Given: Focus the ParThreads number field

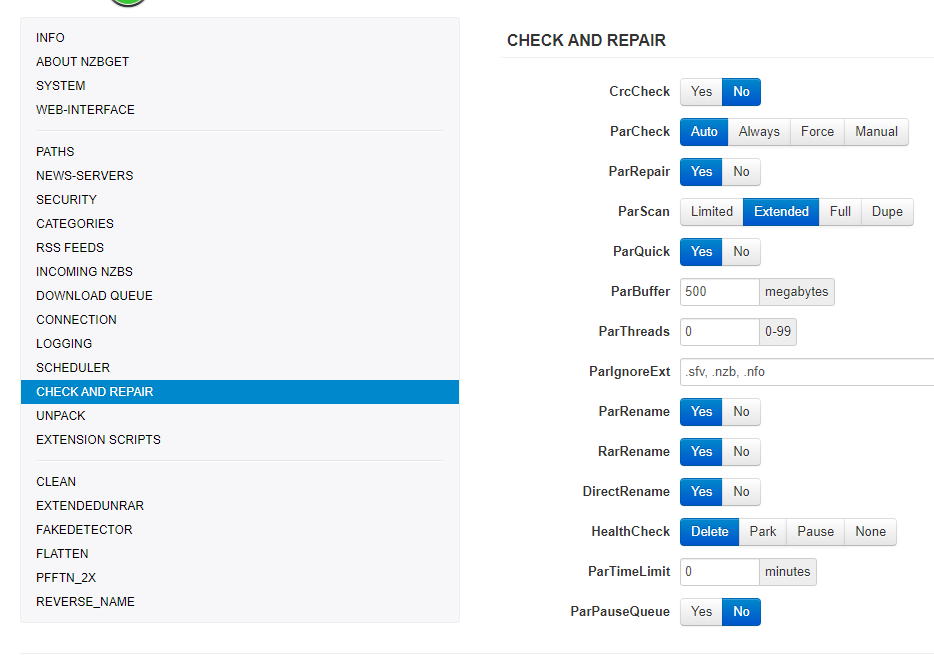Looking at the screenshot, I should point(719,332).
